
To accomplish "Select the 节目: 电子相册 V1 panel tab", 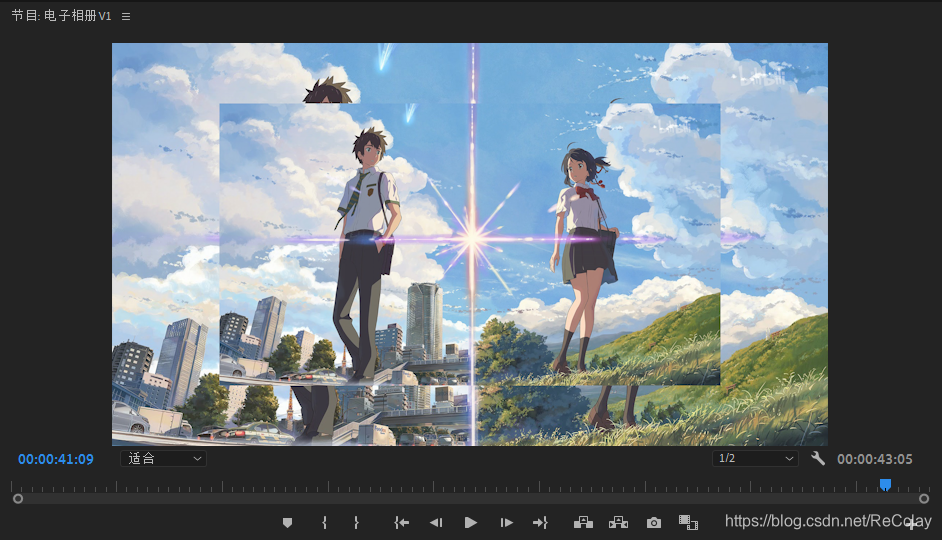I will [61, 16].
